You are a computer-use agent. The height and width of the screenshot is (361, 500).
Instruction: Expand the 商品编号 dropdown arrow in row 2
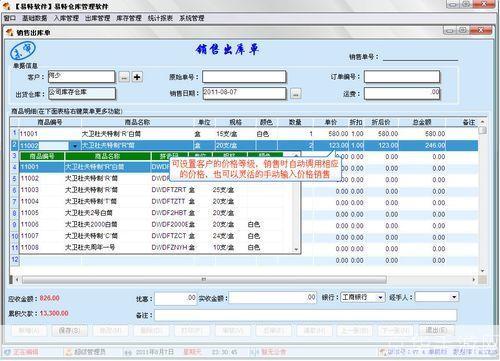pyautogui.click(x=75, y=146)
